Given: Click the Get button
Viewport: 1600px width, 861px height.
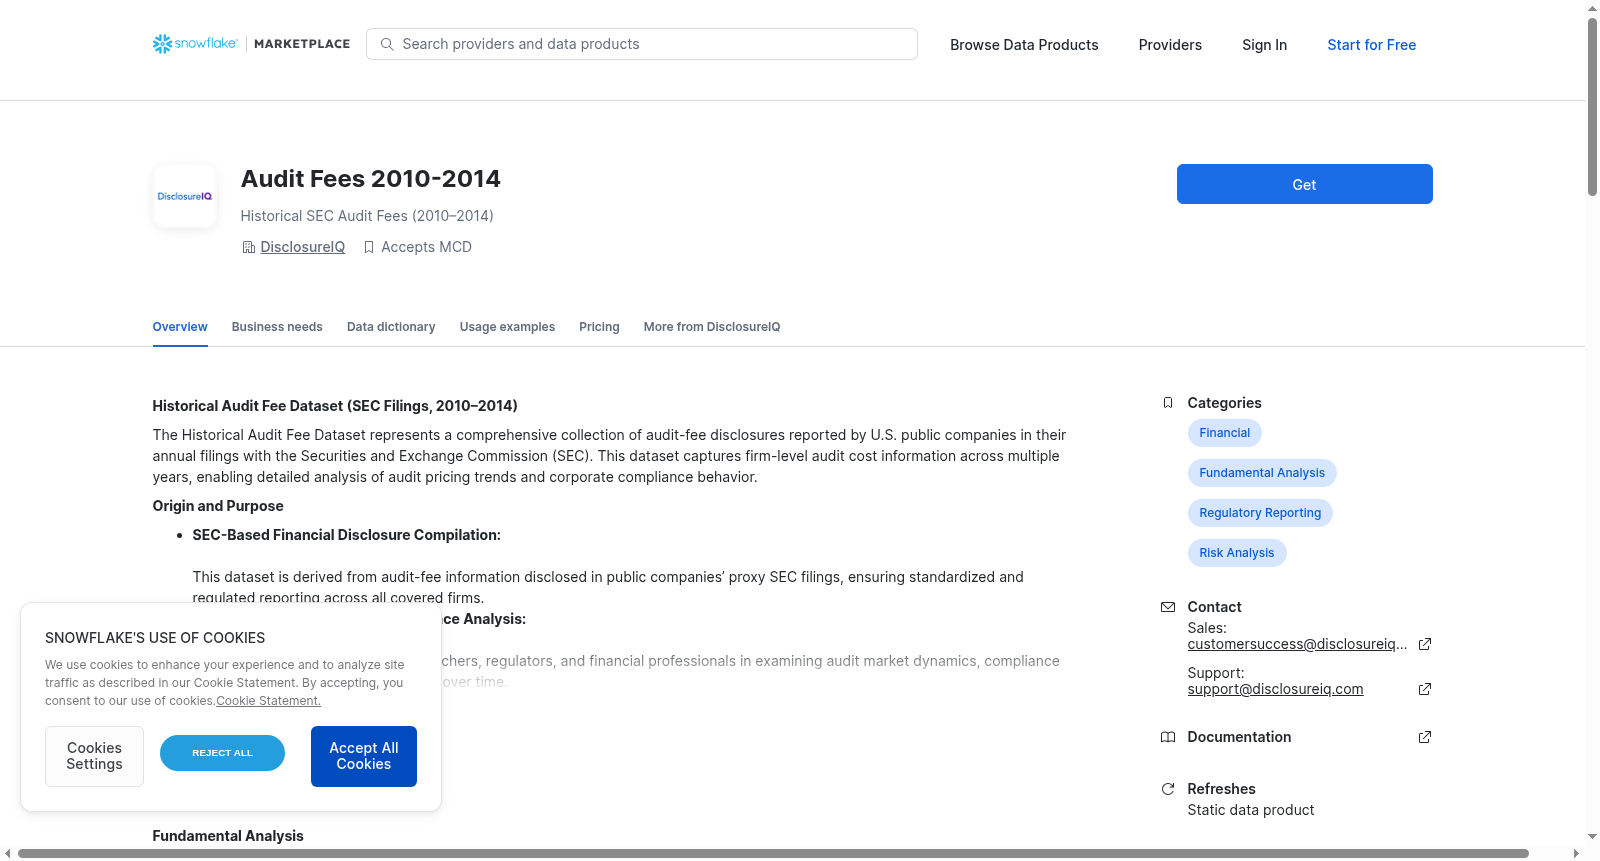Looking at the screenshot, I should pyautogui.click(x=1305, y=184).
